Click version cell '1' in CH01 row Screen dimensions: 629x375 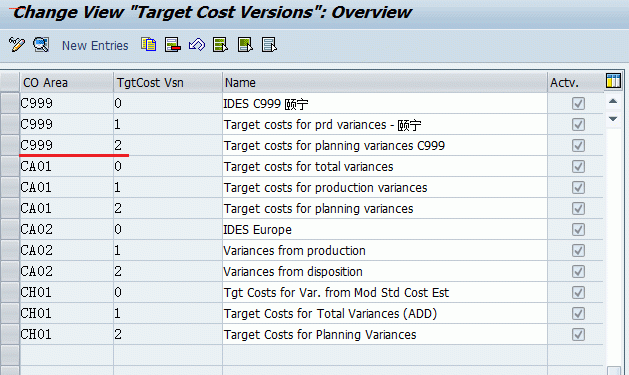click(168, 313)
